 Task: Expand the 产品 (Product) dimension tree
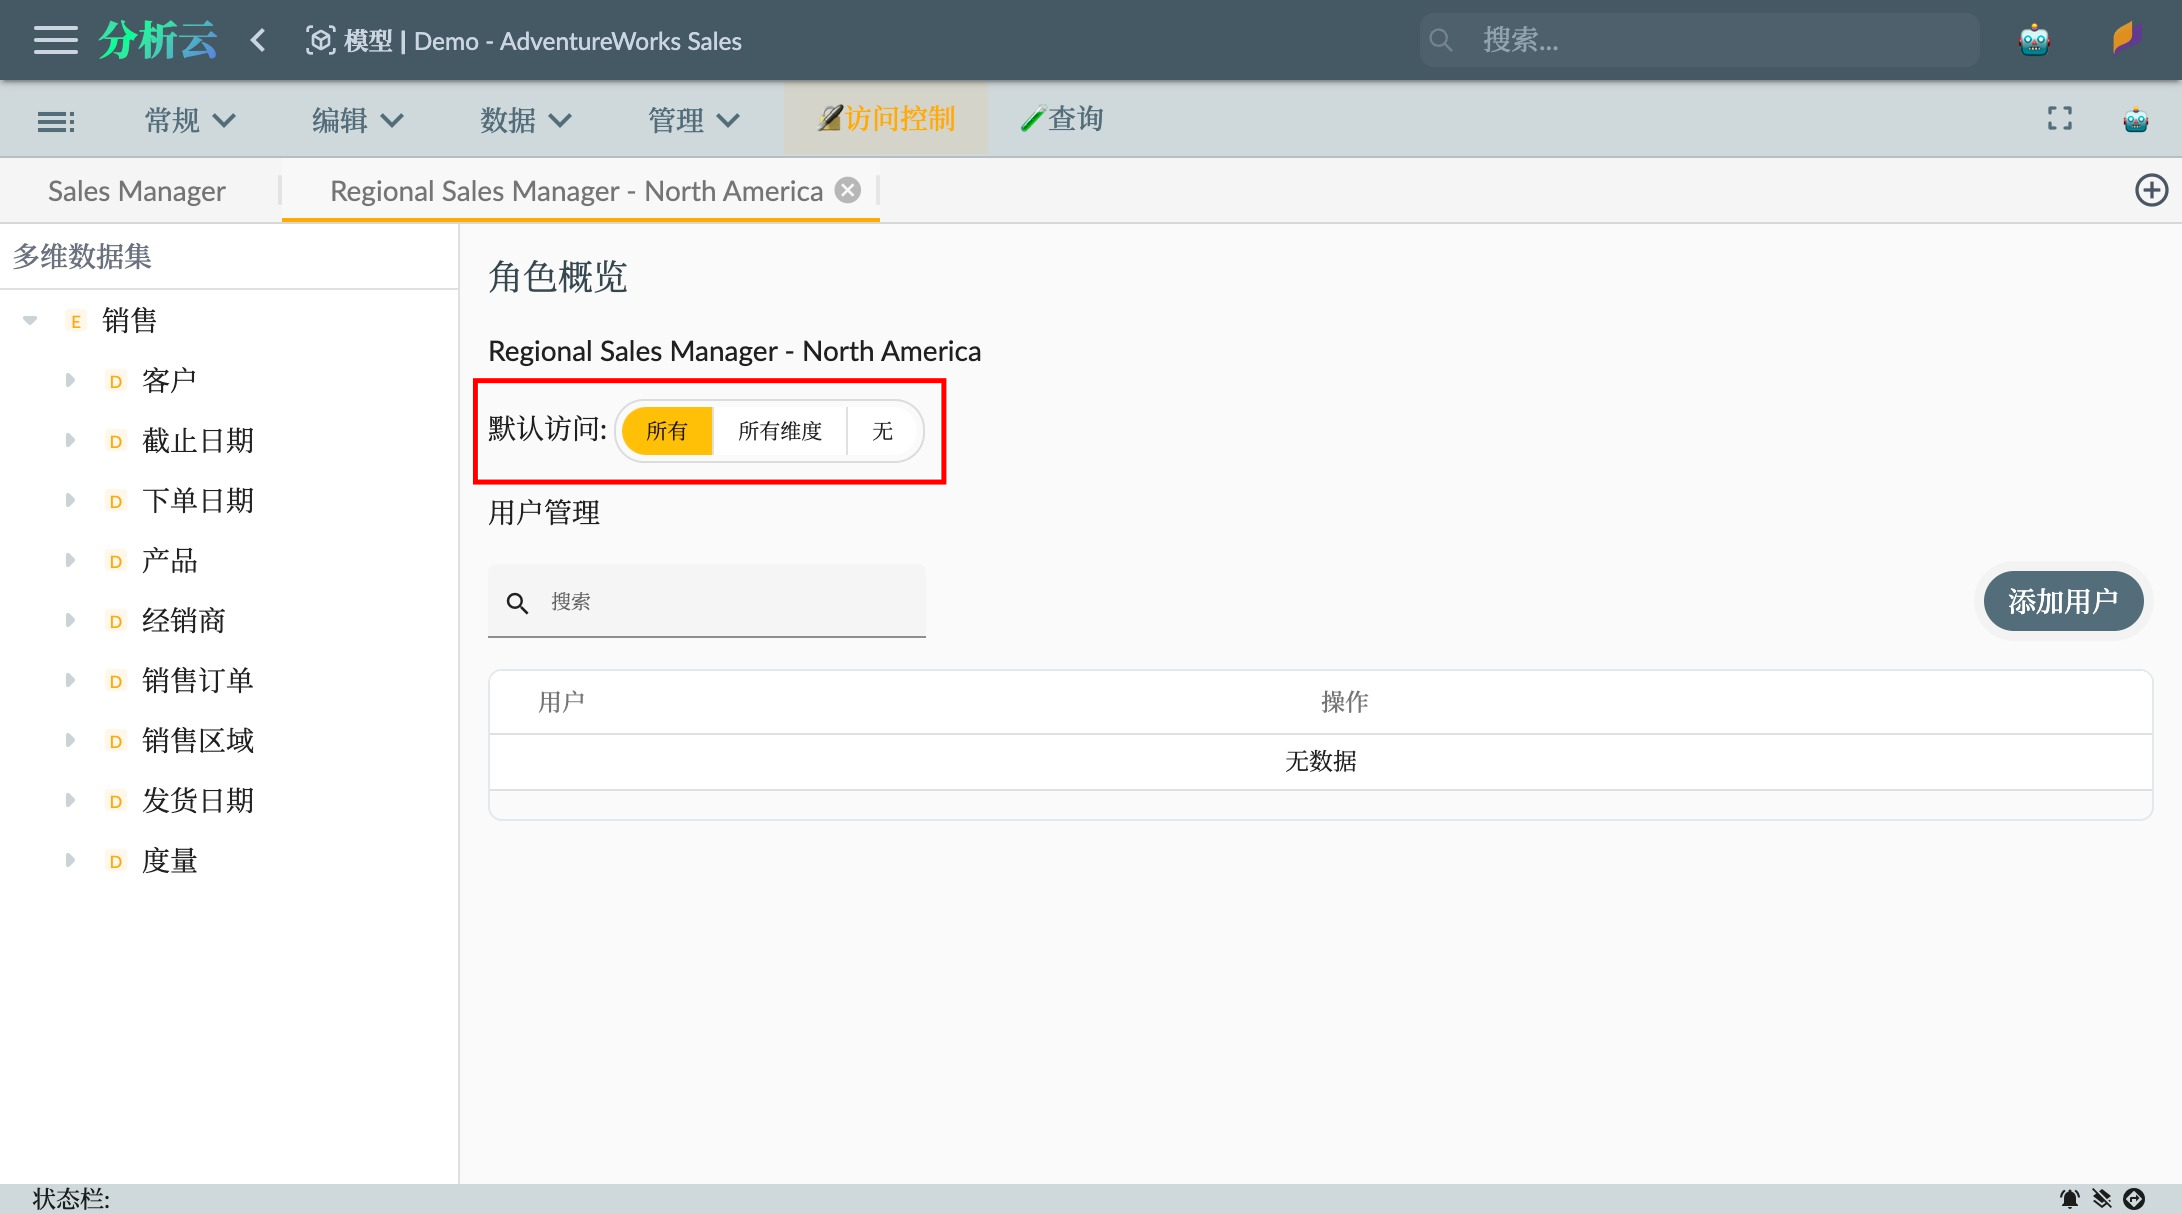(70, 561)
